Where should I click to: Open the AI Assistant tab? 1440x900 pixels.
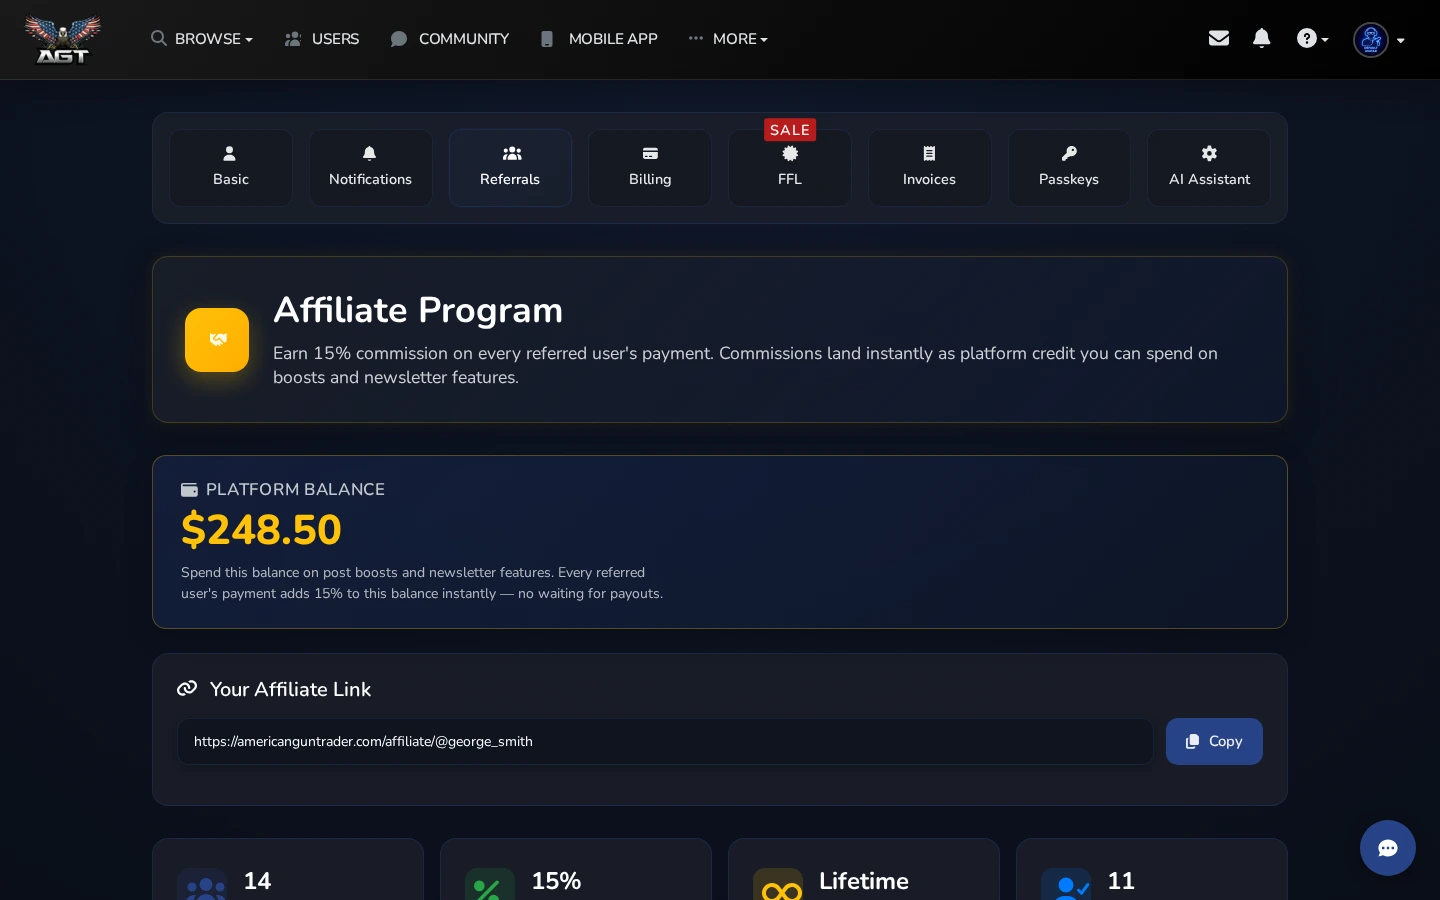(1209, 168)
